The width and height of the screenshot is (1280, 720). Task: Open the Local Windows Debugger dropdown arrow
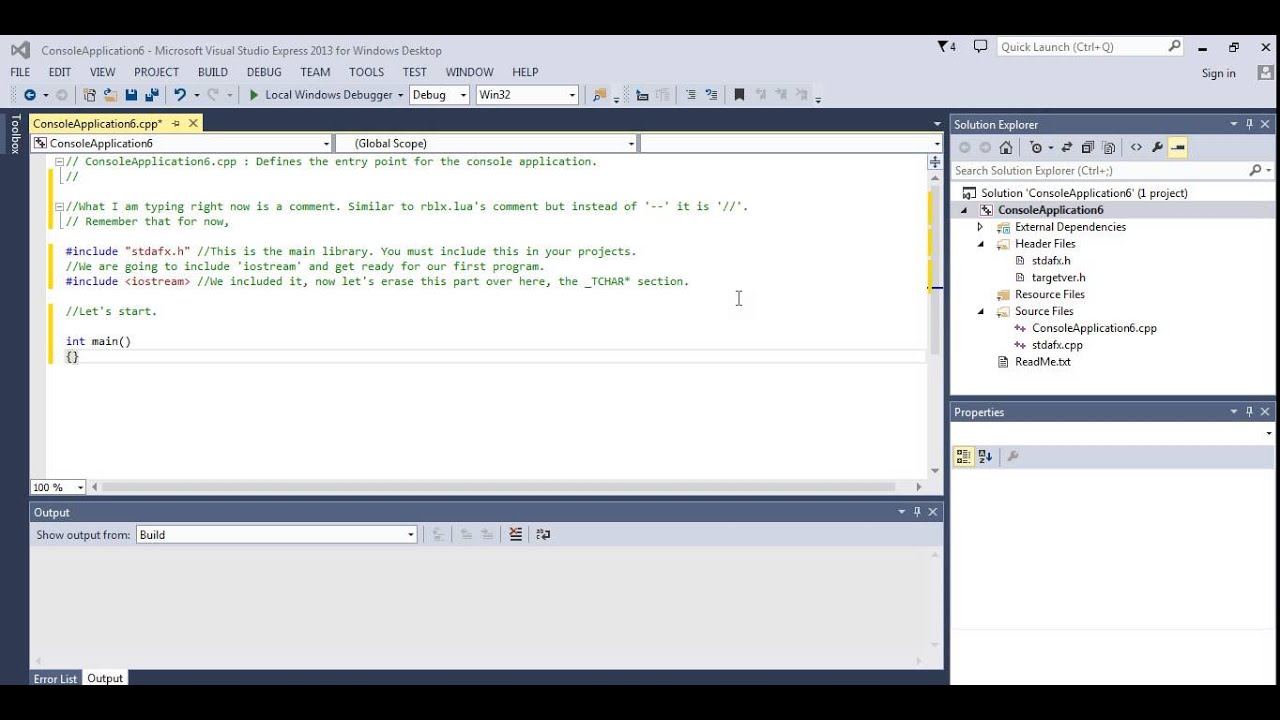(400, 95)
